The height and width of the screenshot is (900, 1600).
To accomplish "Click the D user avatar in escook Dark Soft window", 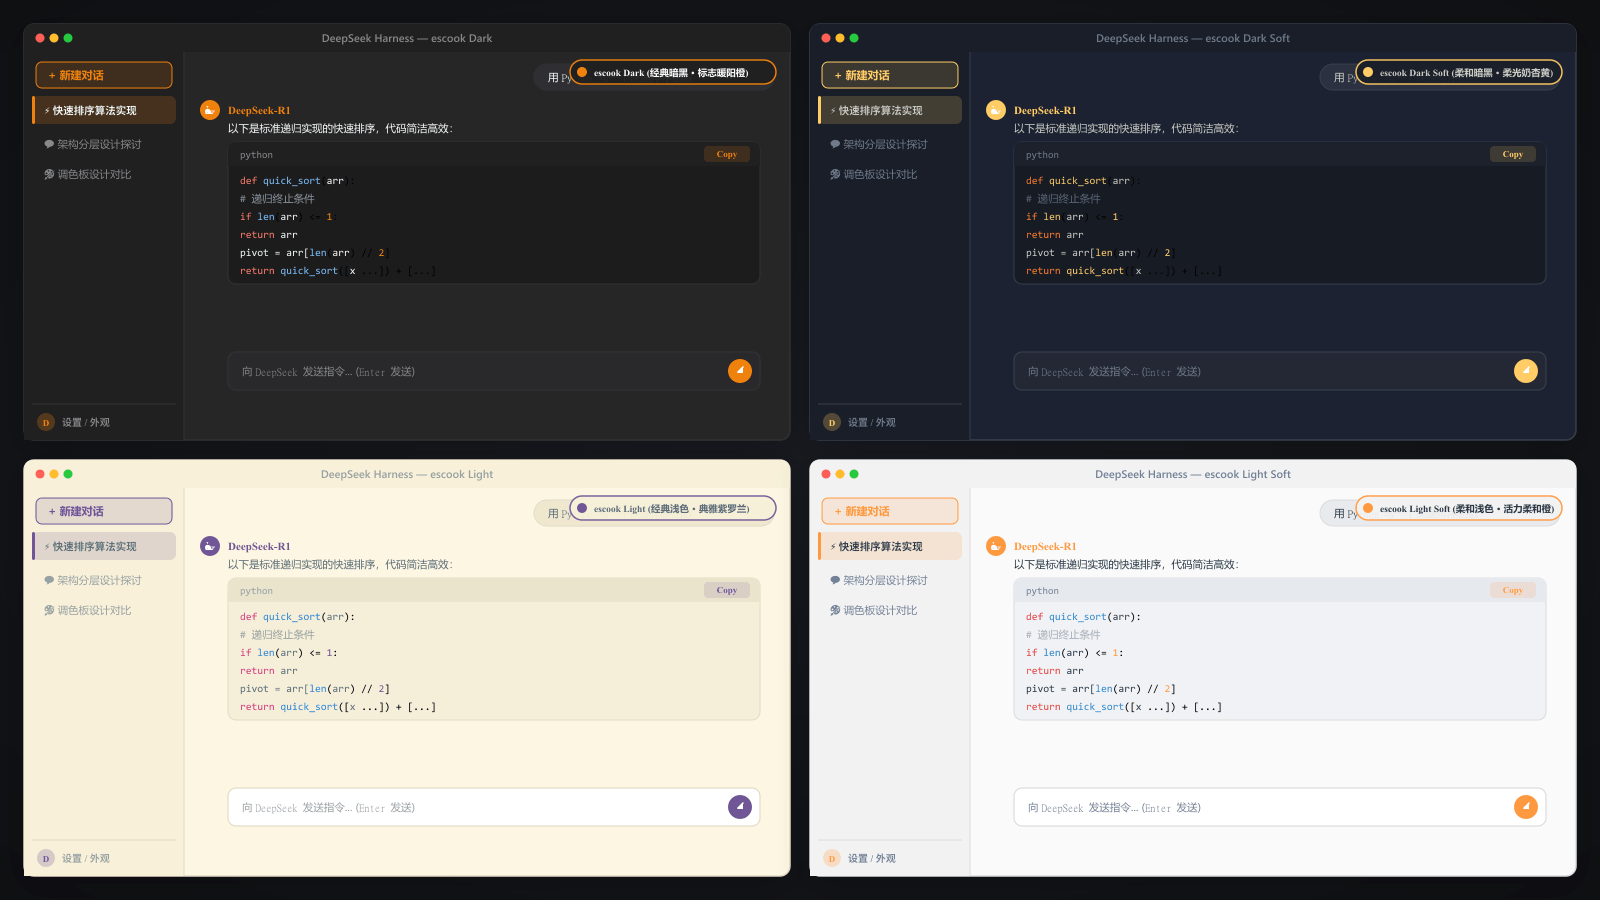I will pos(832,422).
